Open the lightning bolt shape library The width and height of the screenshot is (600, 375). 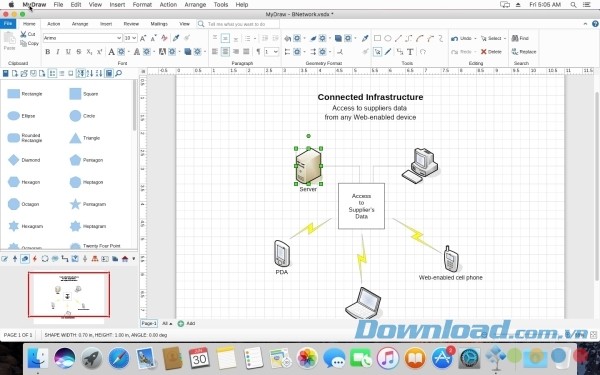[35, 259]
